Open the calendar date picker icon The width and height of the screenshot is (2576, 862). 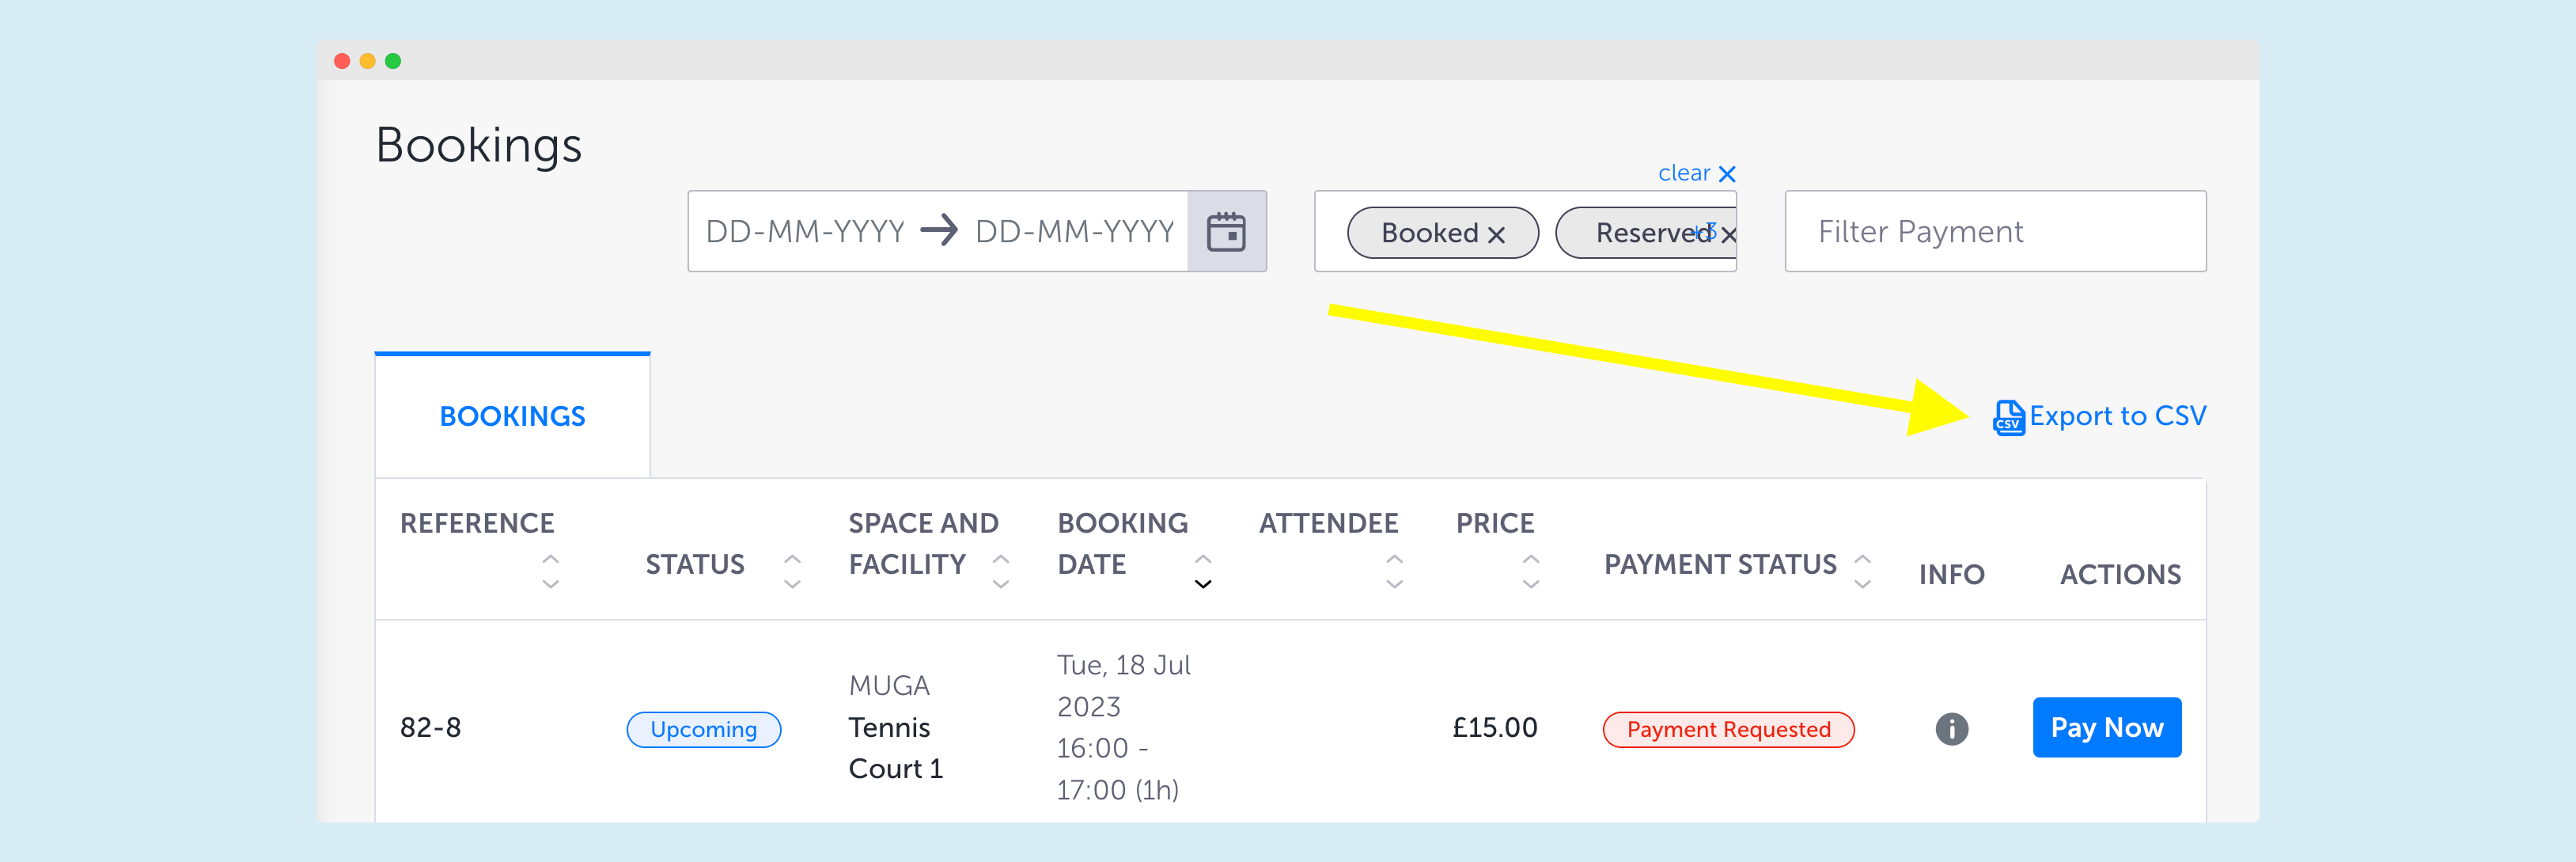pos(1225,232)
